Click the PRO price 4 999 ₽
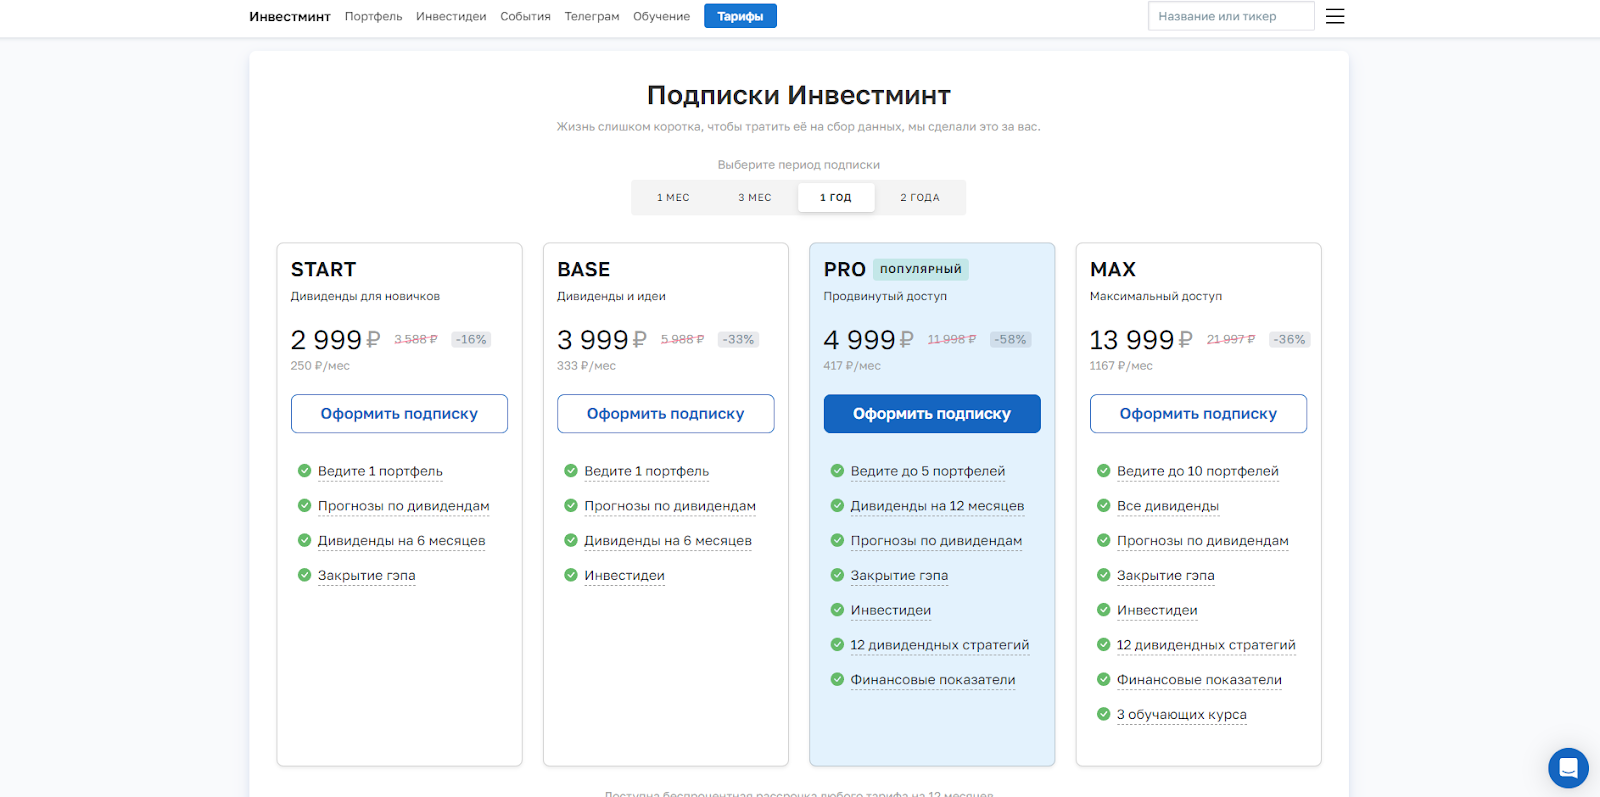Screen dimensions: 1600x797 tap(869, 340)
